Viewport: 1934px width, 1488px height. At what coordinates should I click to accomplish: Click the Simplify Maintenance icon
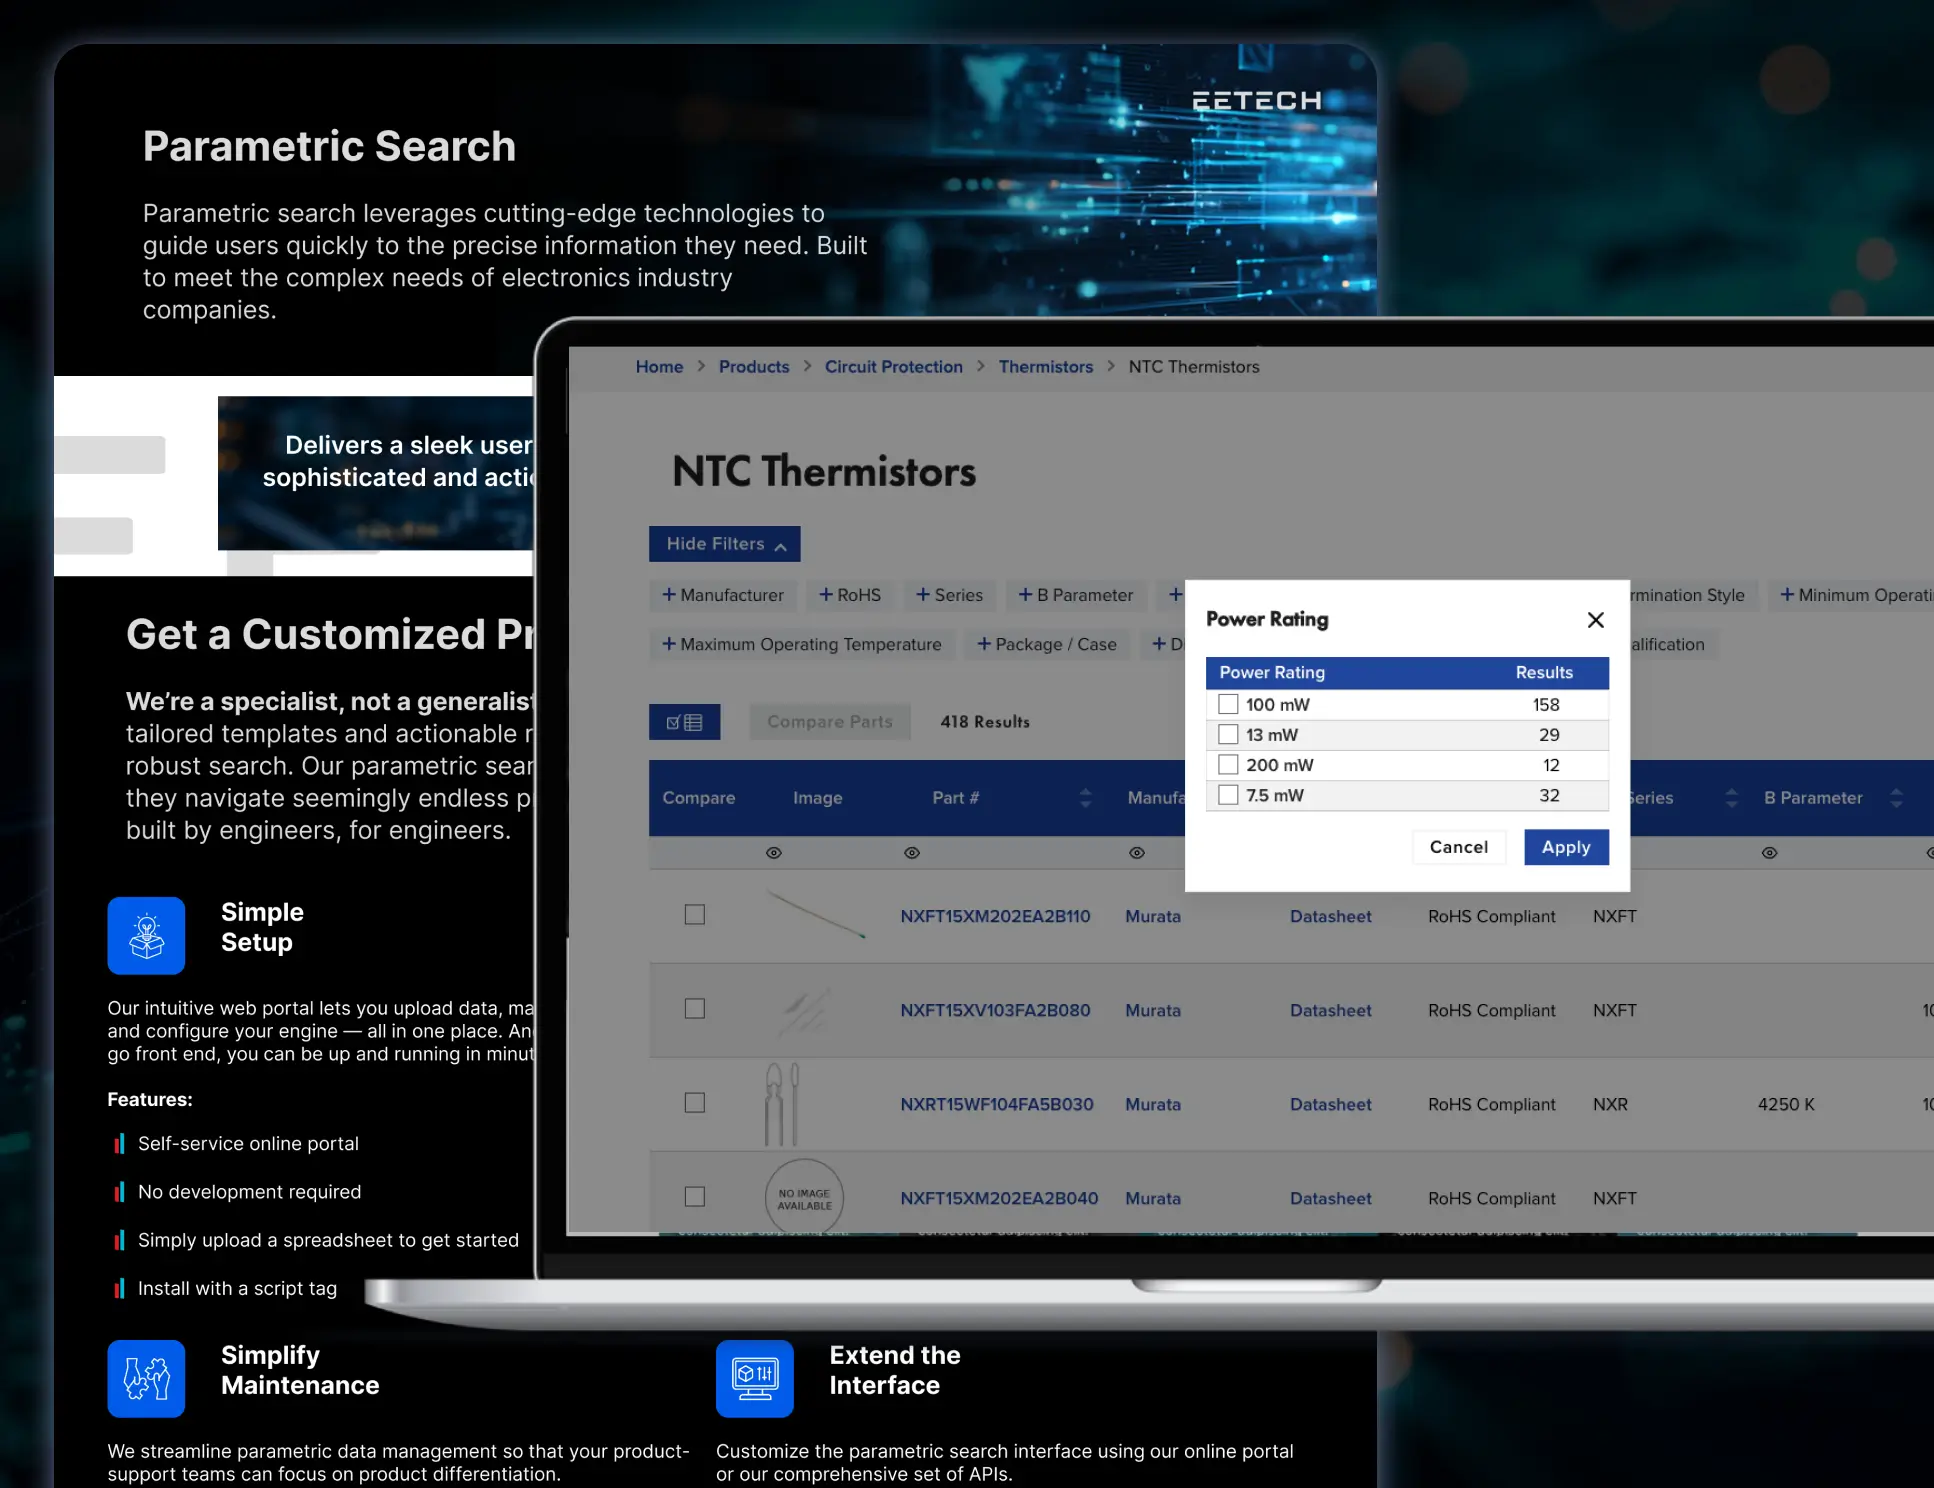[146, 1378]
